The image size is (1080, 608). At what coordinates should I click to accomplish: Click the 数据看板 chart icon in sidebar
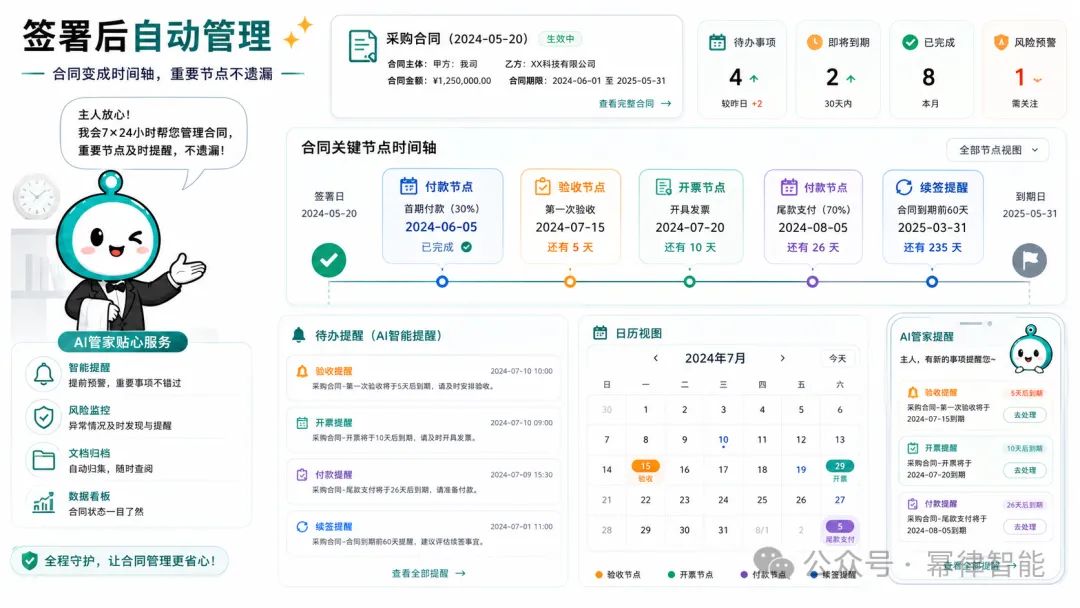click(43, 503)
